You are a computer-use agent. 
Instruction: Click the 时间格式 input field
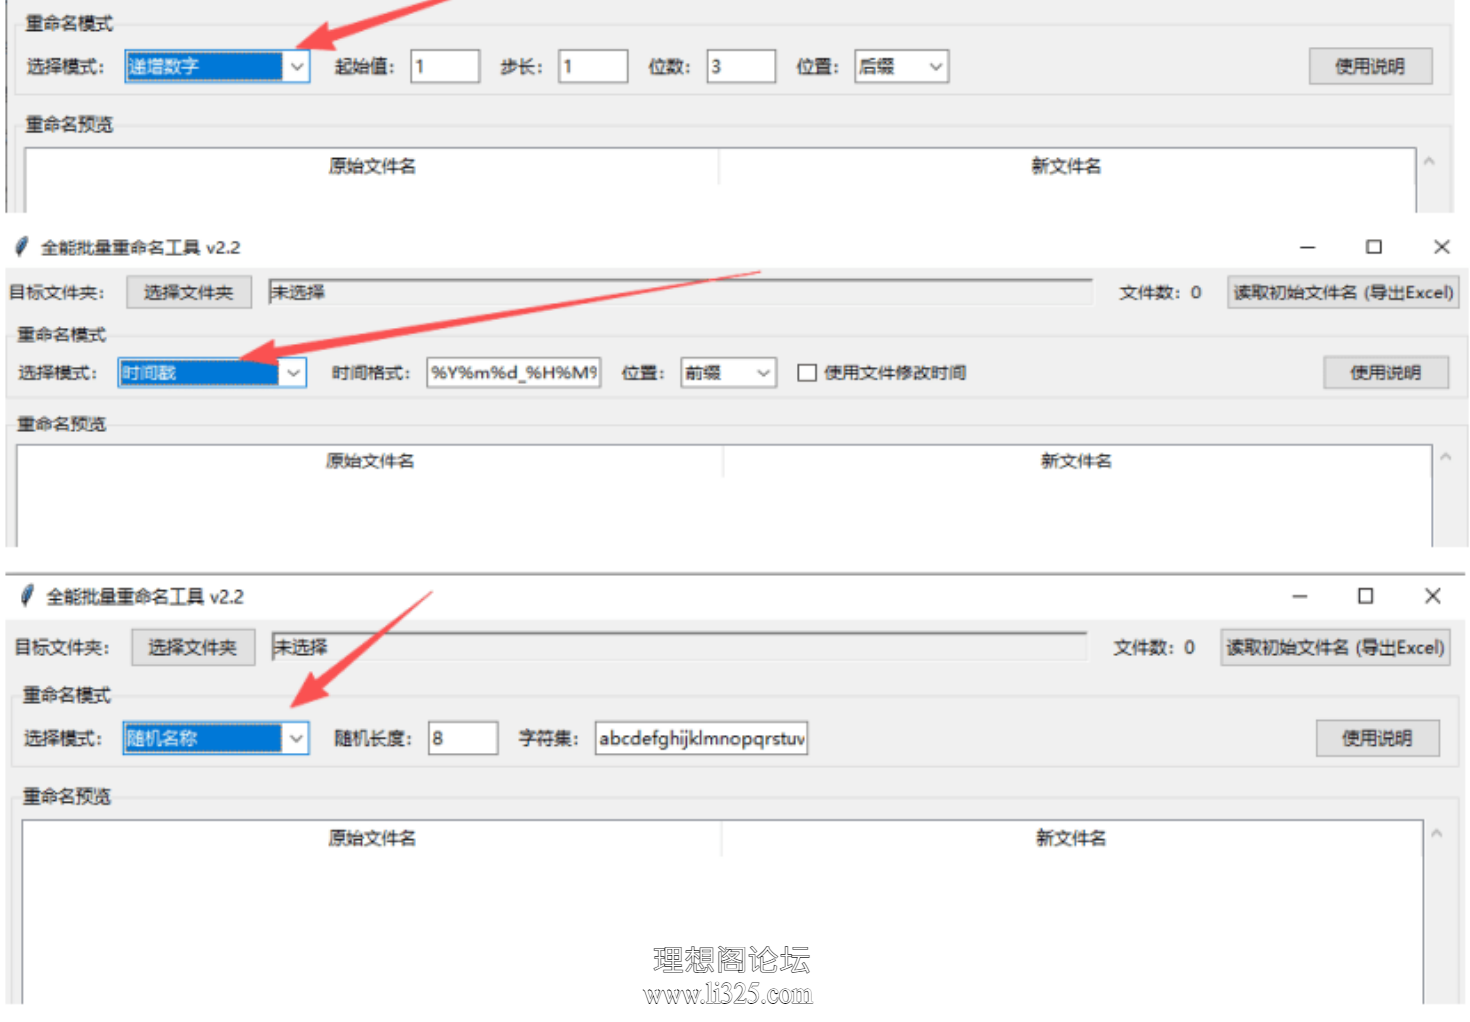click(x=514, y=372)
